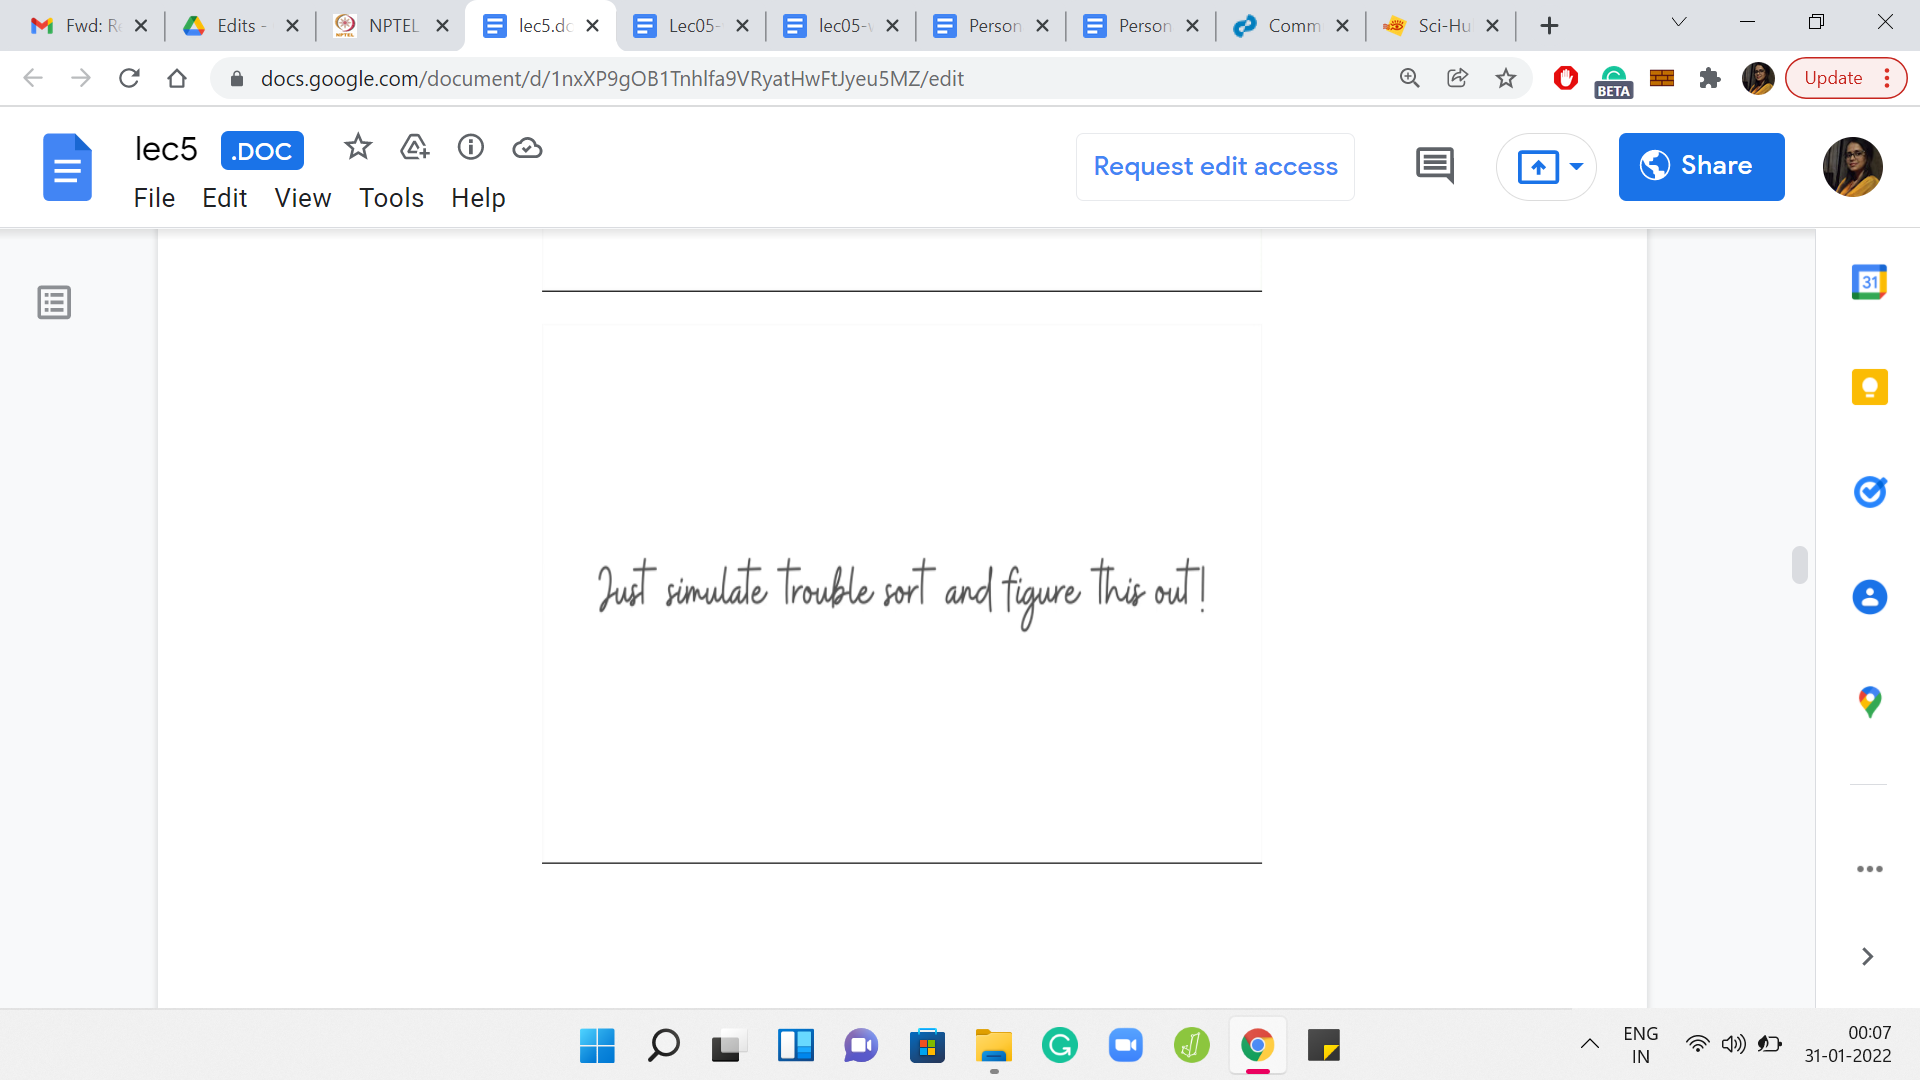Open Google Calendar in the side panel
1920x1080 pixels.
pos(1869,282)
